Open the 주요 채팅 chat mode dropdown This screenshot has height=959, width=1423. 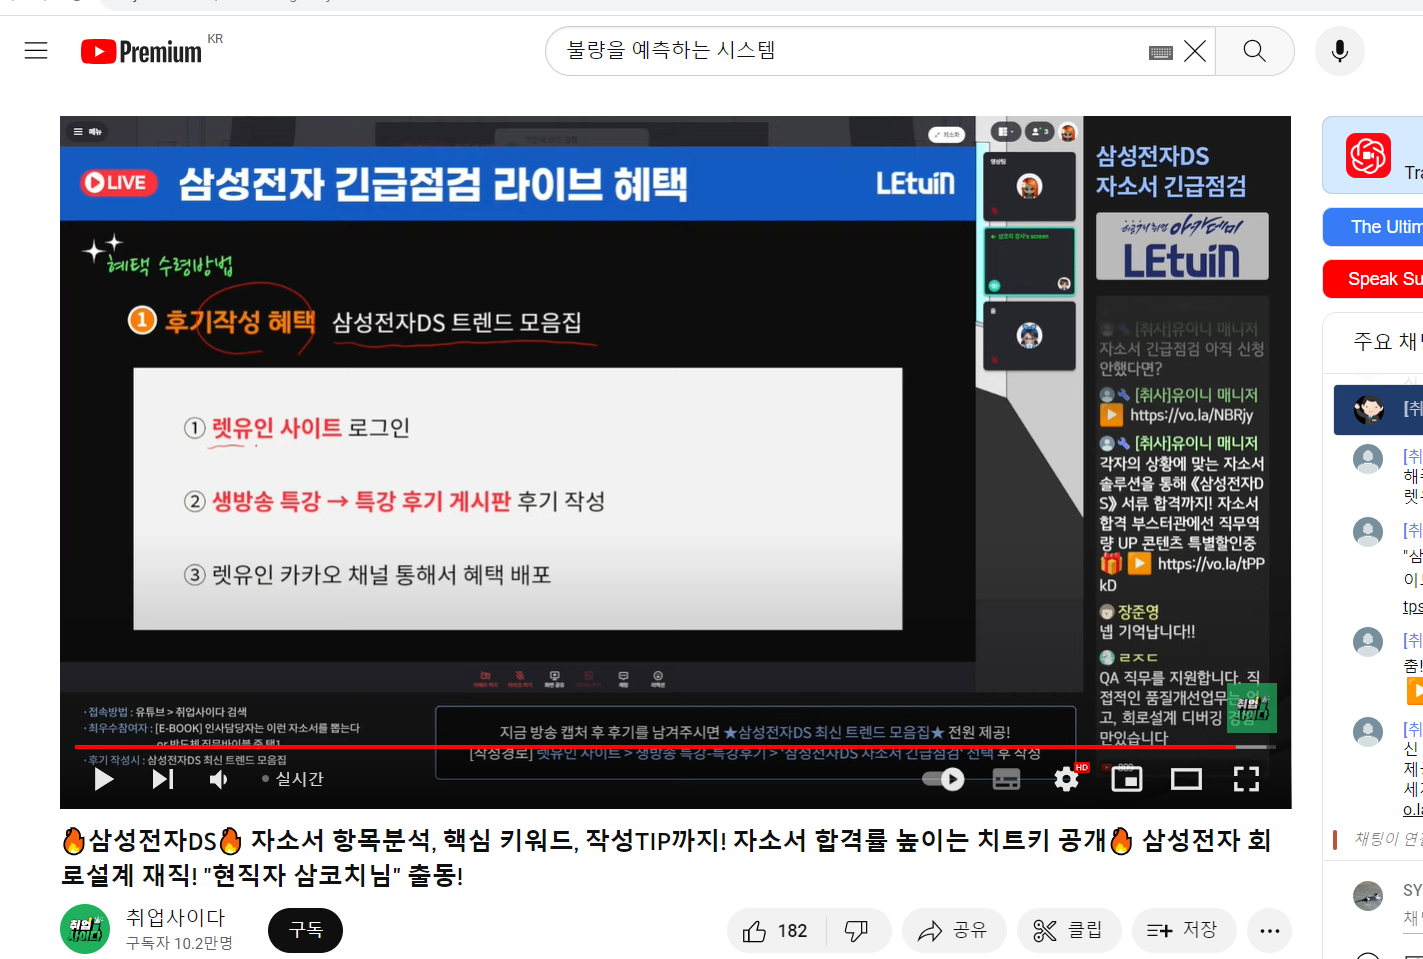[1386, 342]
